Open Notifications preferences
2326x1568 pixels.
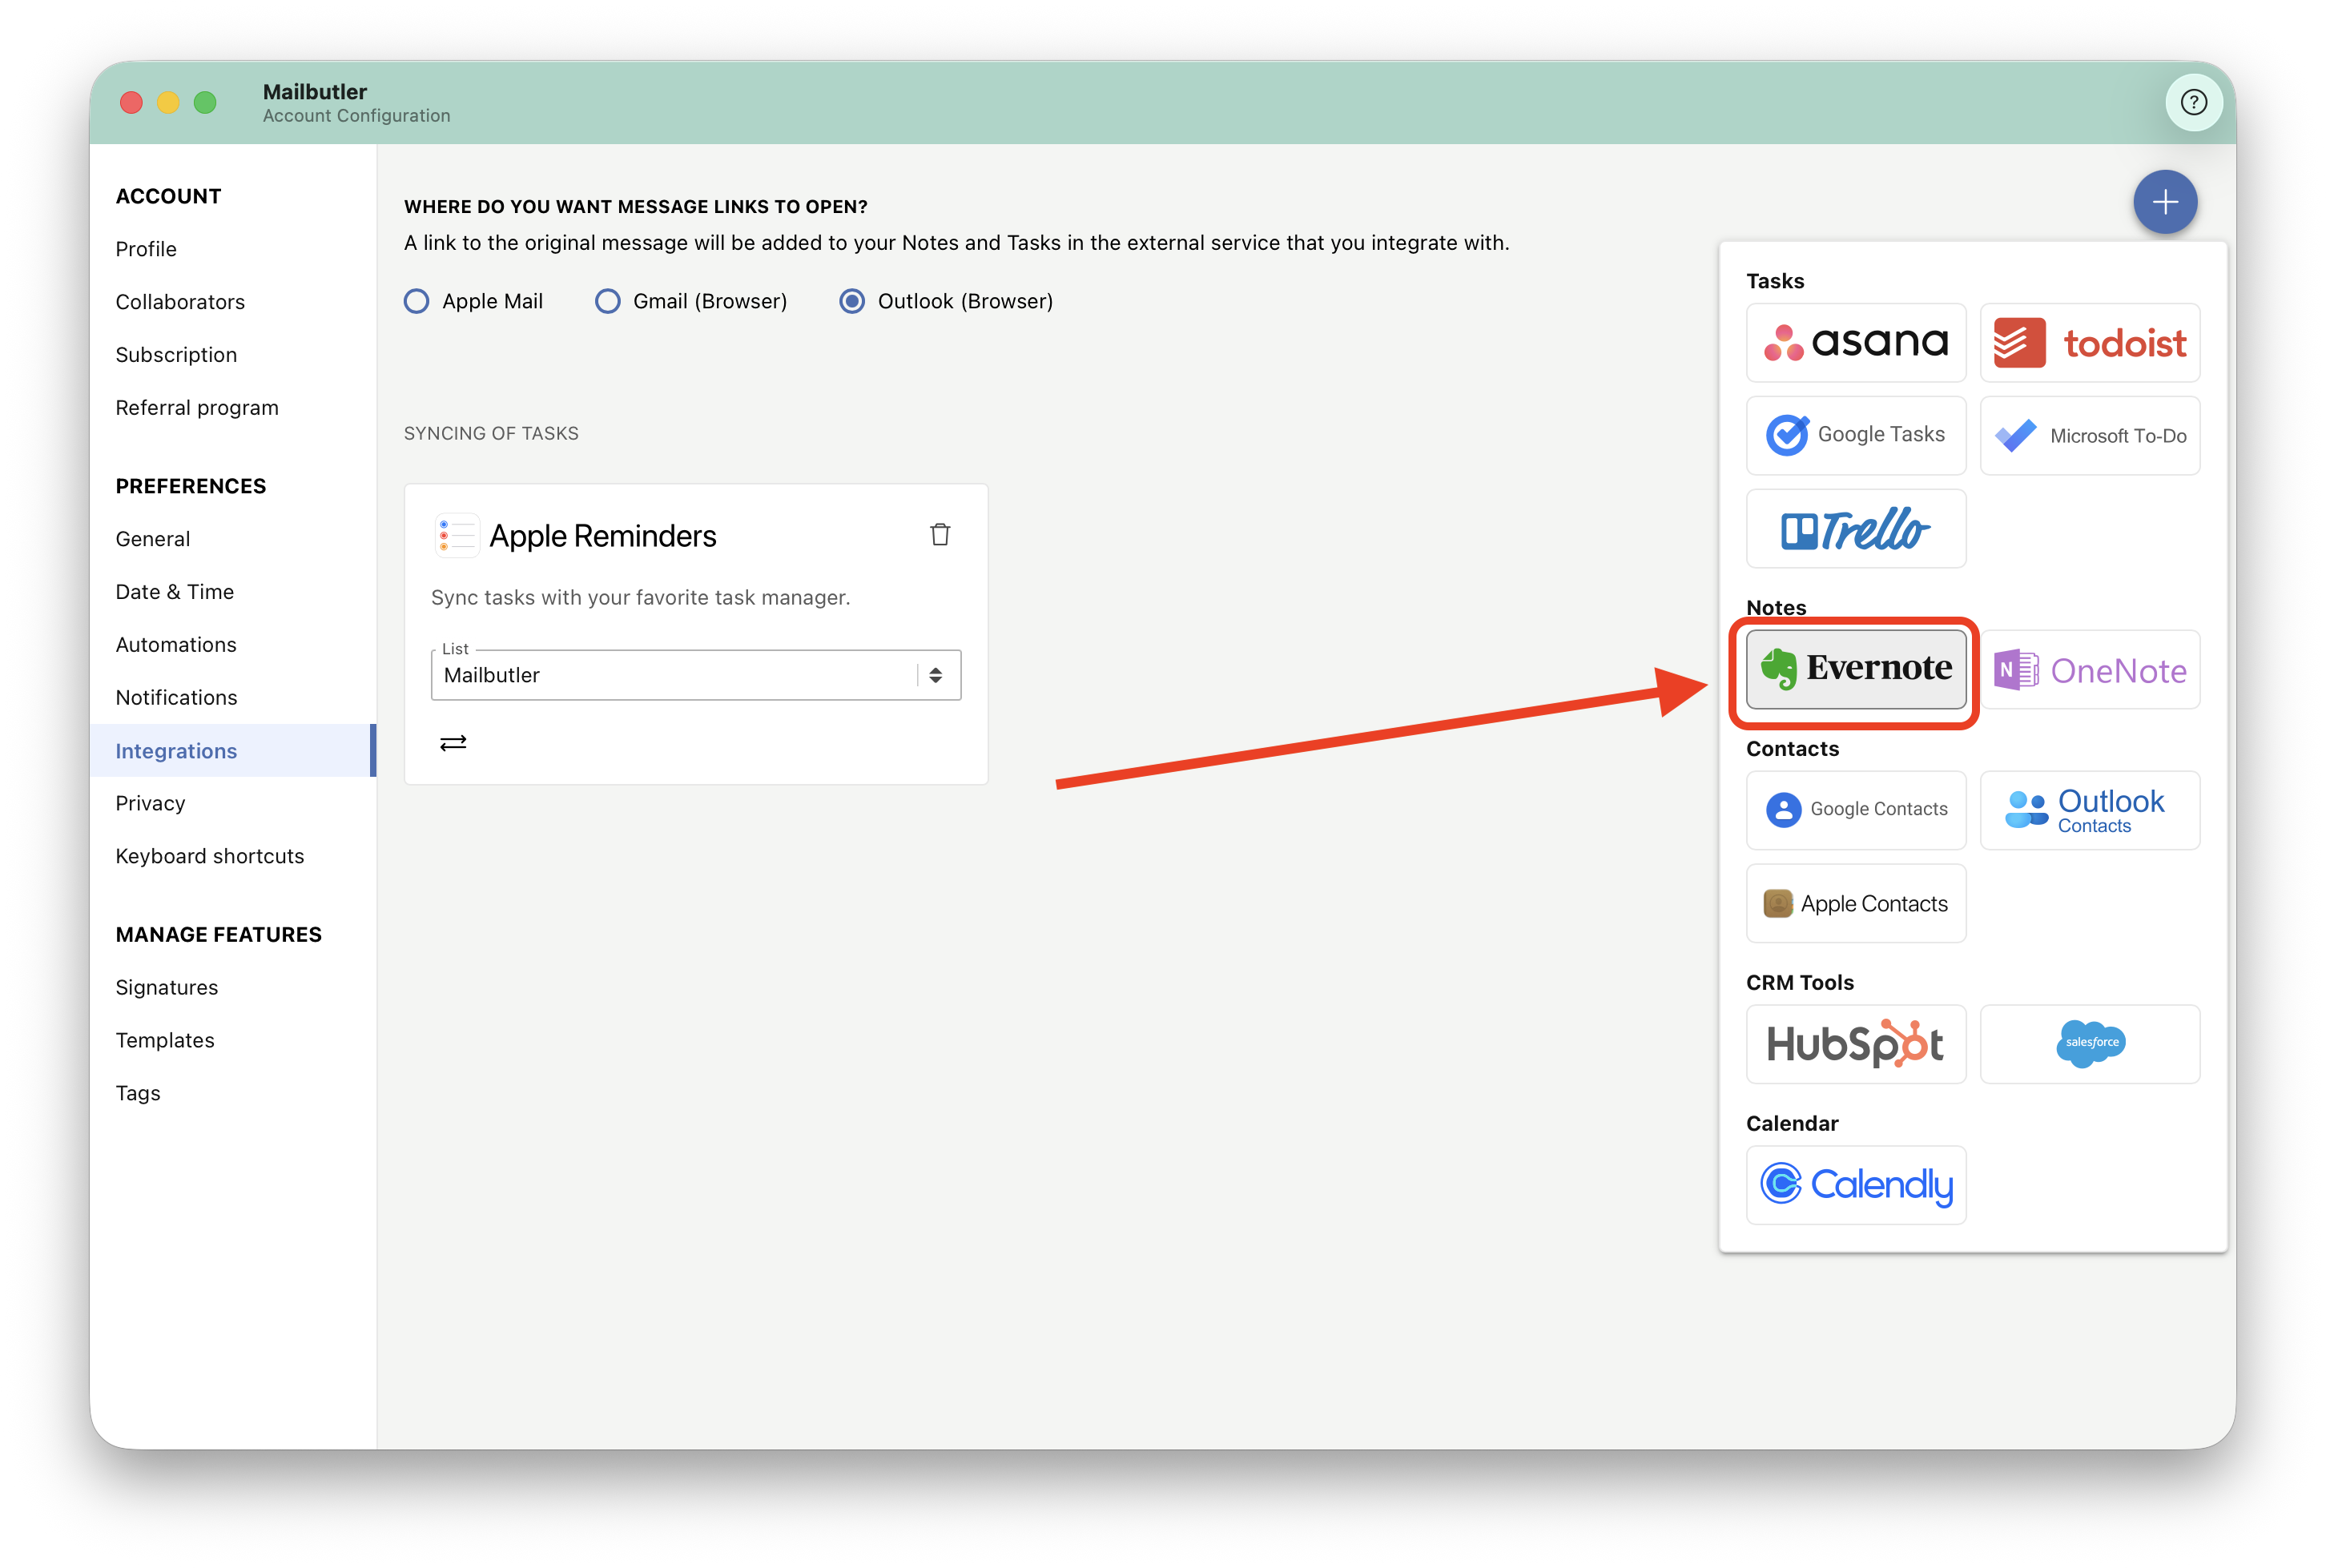click(176, 698)
